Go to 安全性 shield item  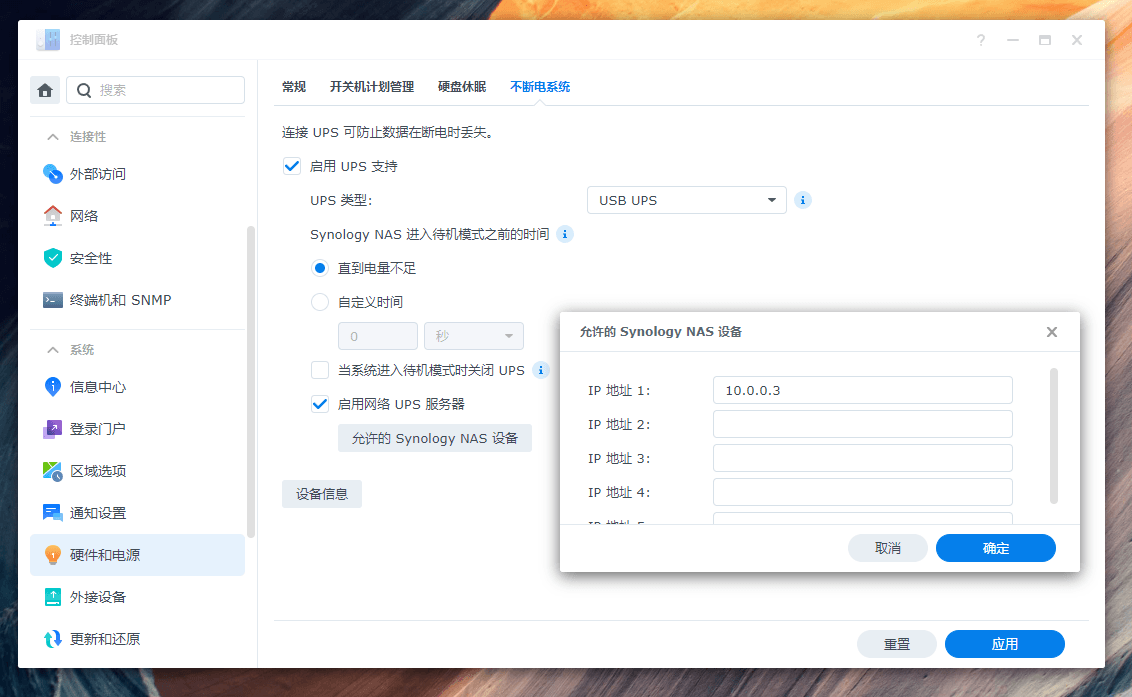(x=53, y=258)
